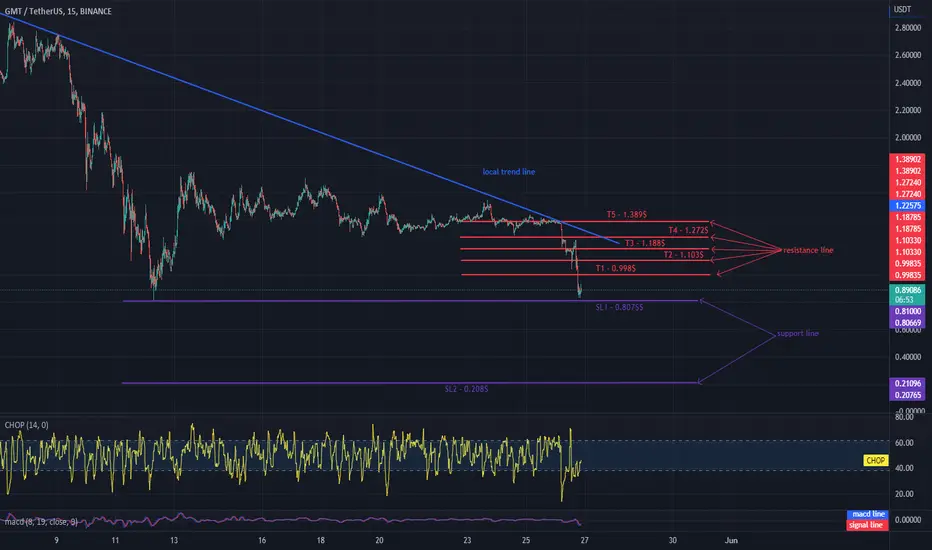Open the USDT currency selector
This screenshot has width=932, height=550.
point(902,9)
